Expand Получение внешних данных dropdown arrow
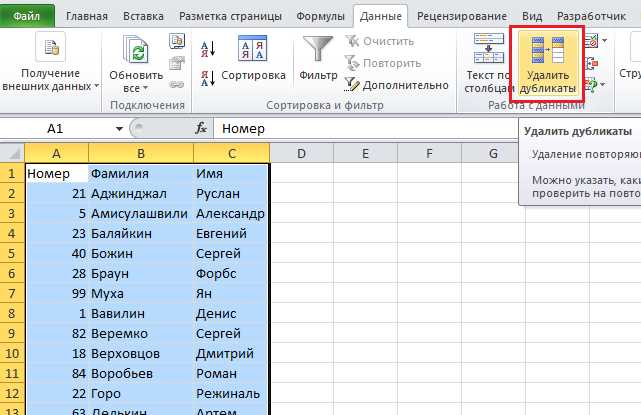Viewport: 641px width, 415px height. 96,86
